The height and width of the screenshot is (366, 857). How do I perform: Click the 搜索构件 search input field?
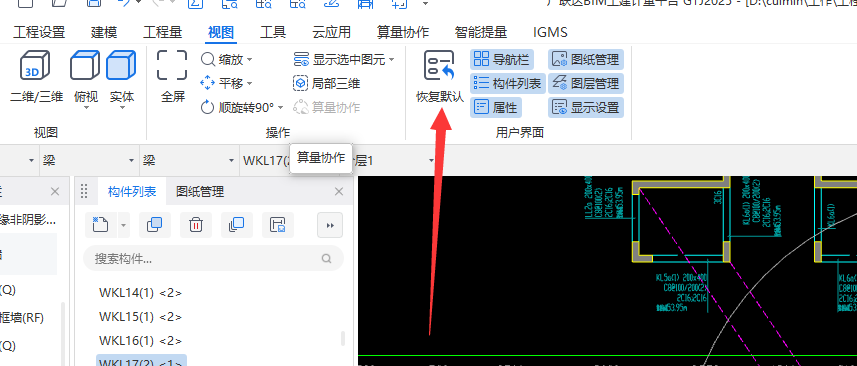pos(214,258)
